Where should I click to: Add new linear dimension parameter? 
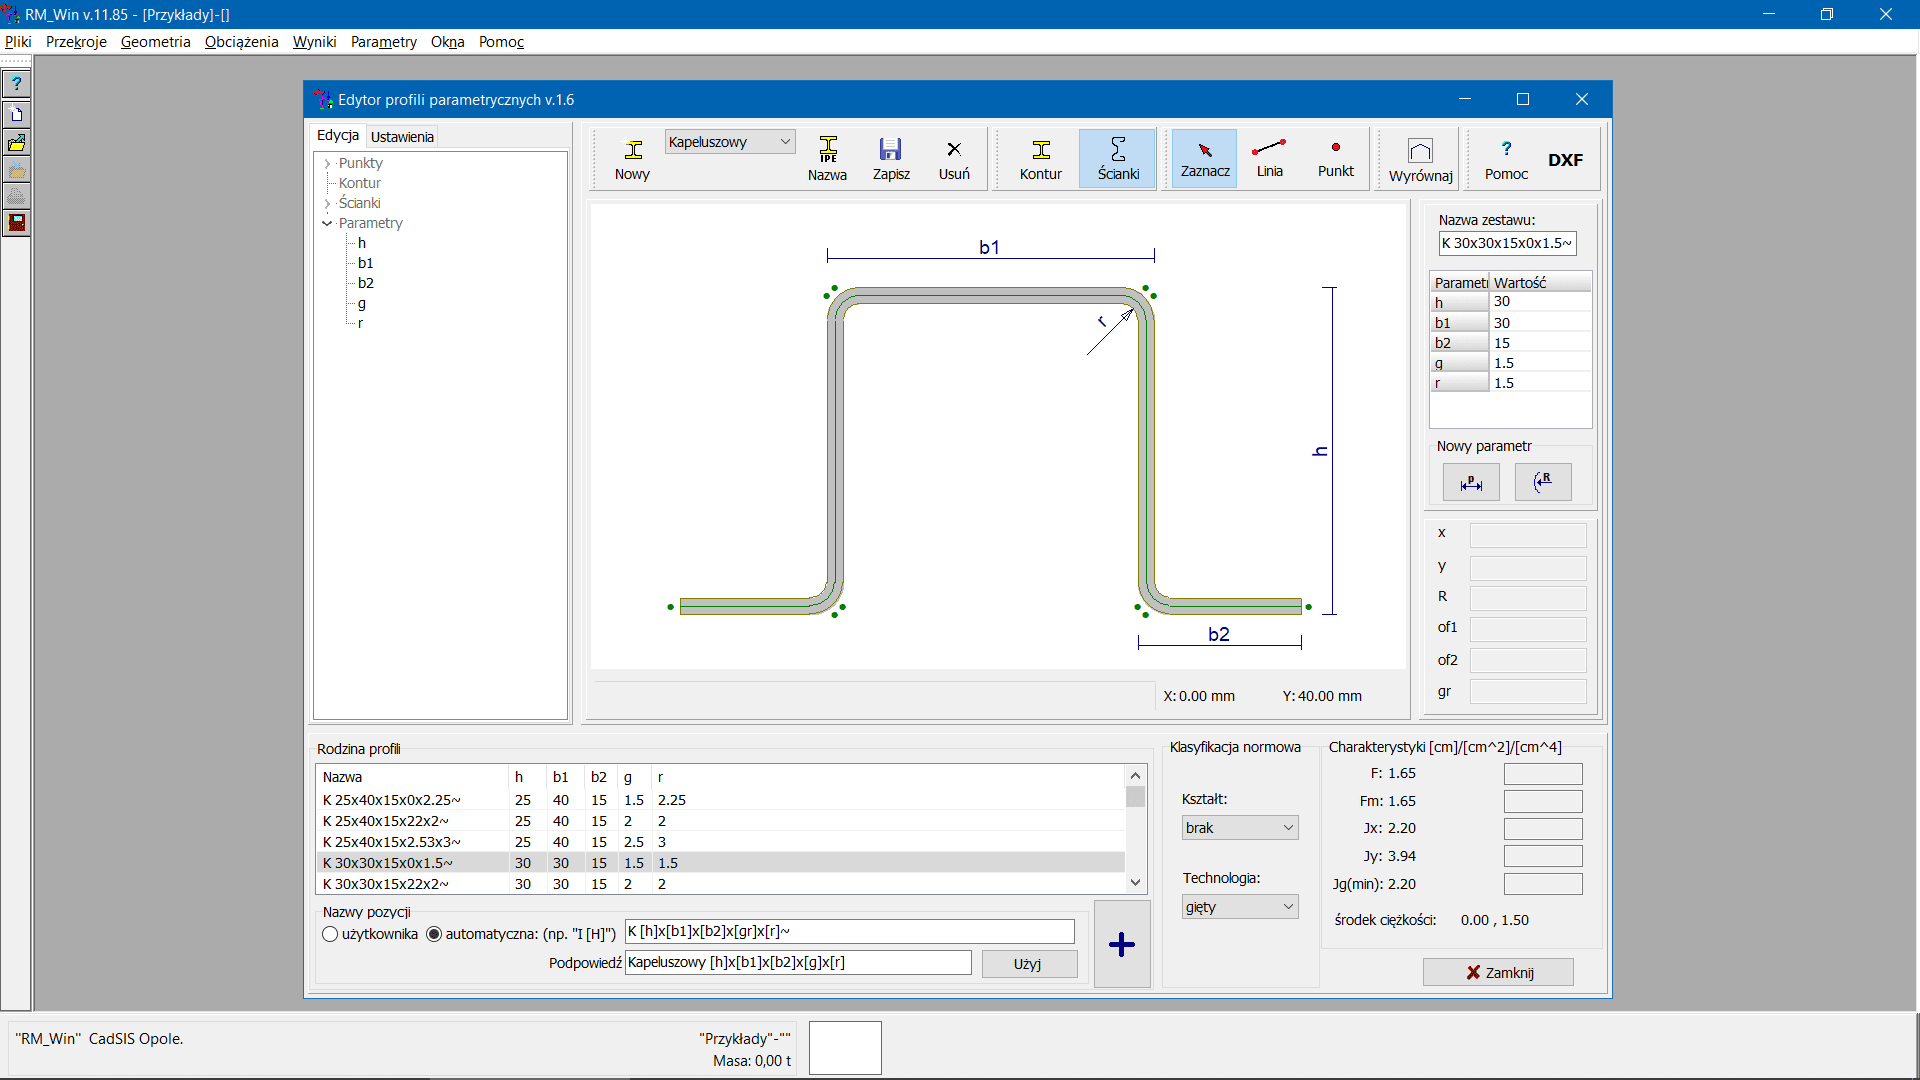(1471, 482)
